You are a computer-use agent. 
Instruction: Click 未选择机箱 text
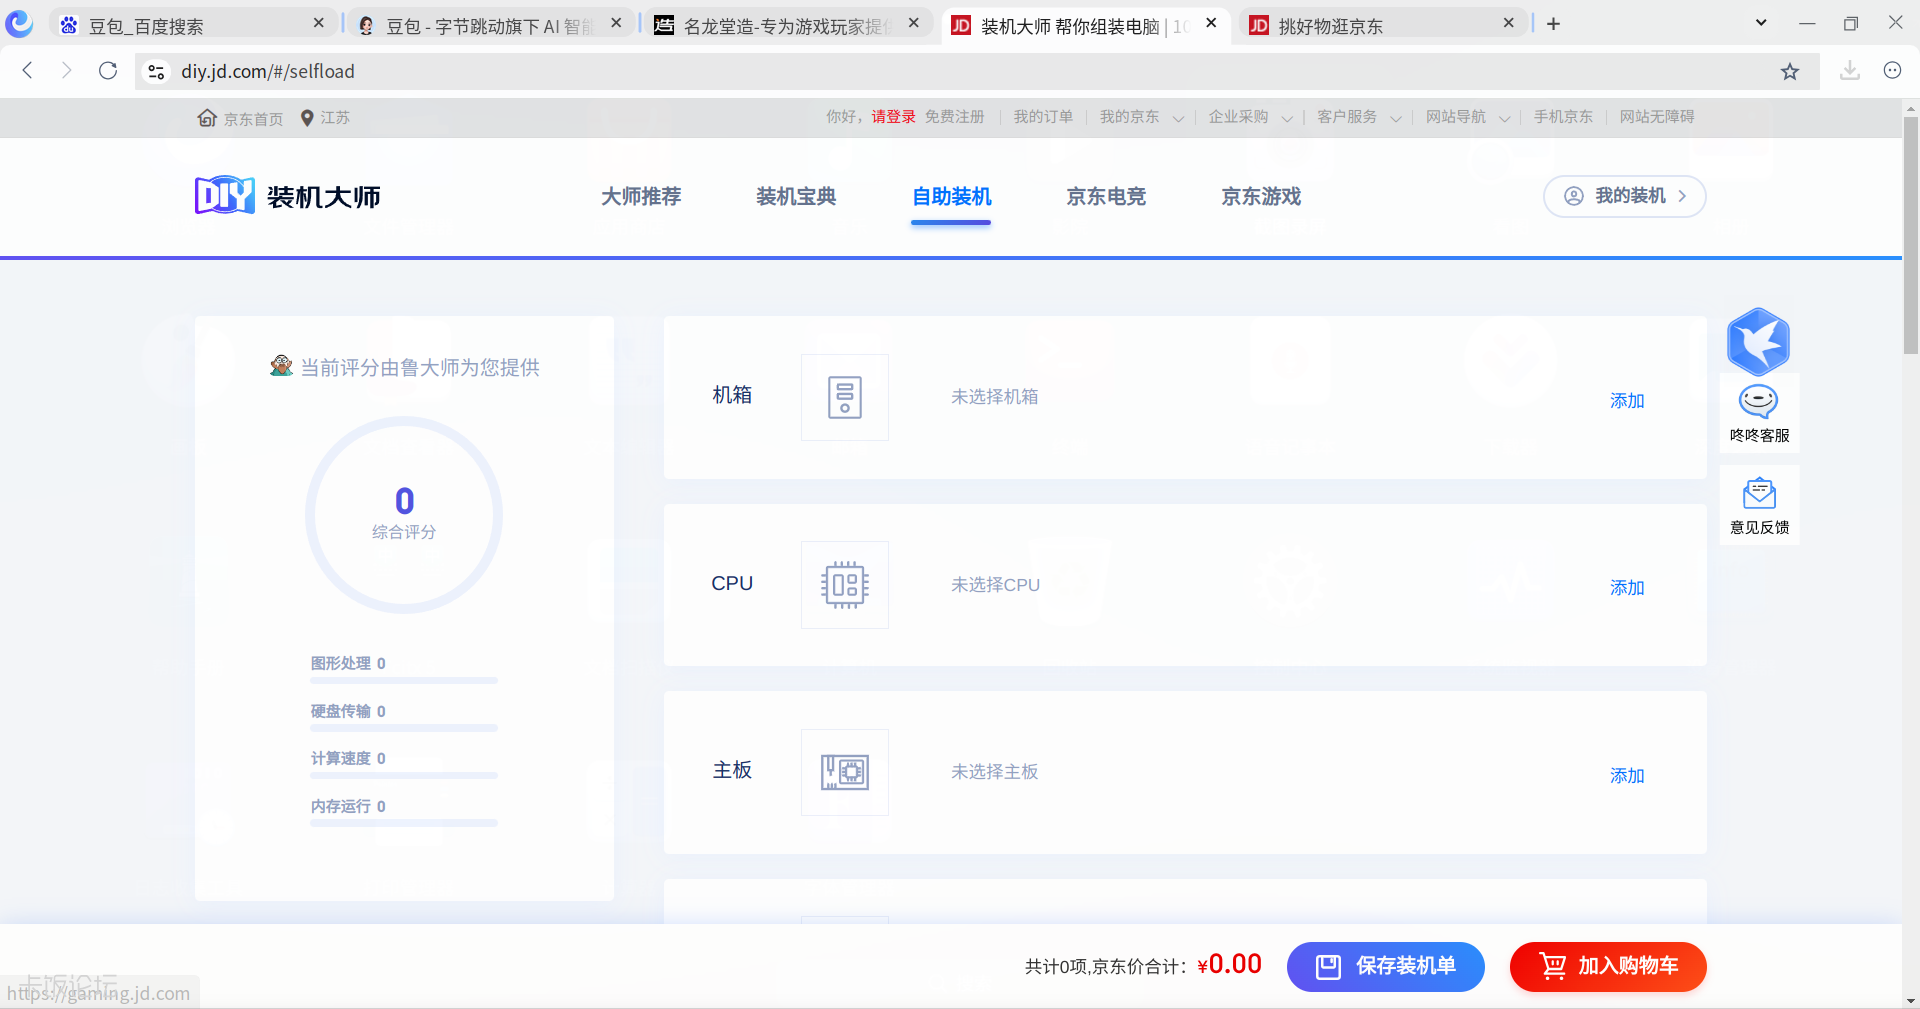tap(994, 397)
